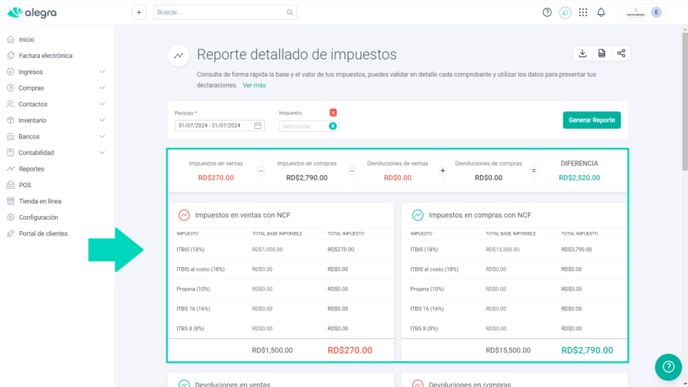Screen dimensions: 688x387
Task: Open the chat assistant icon in header
Action: click(x=565, y=12)
